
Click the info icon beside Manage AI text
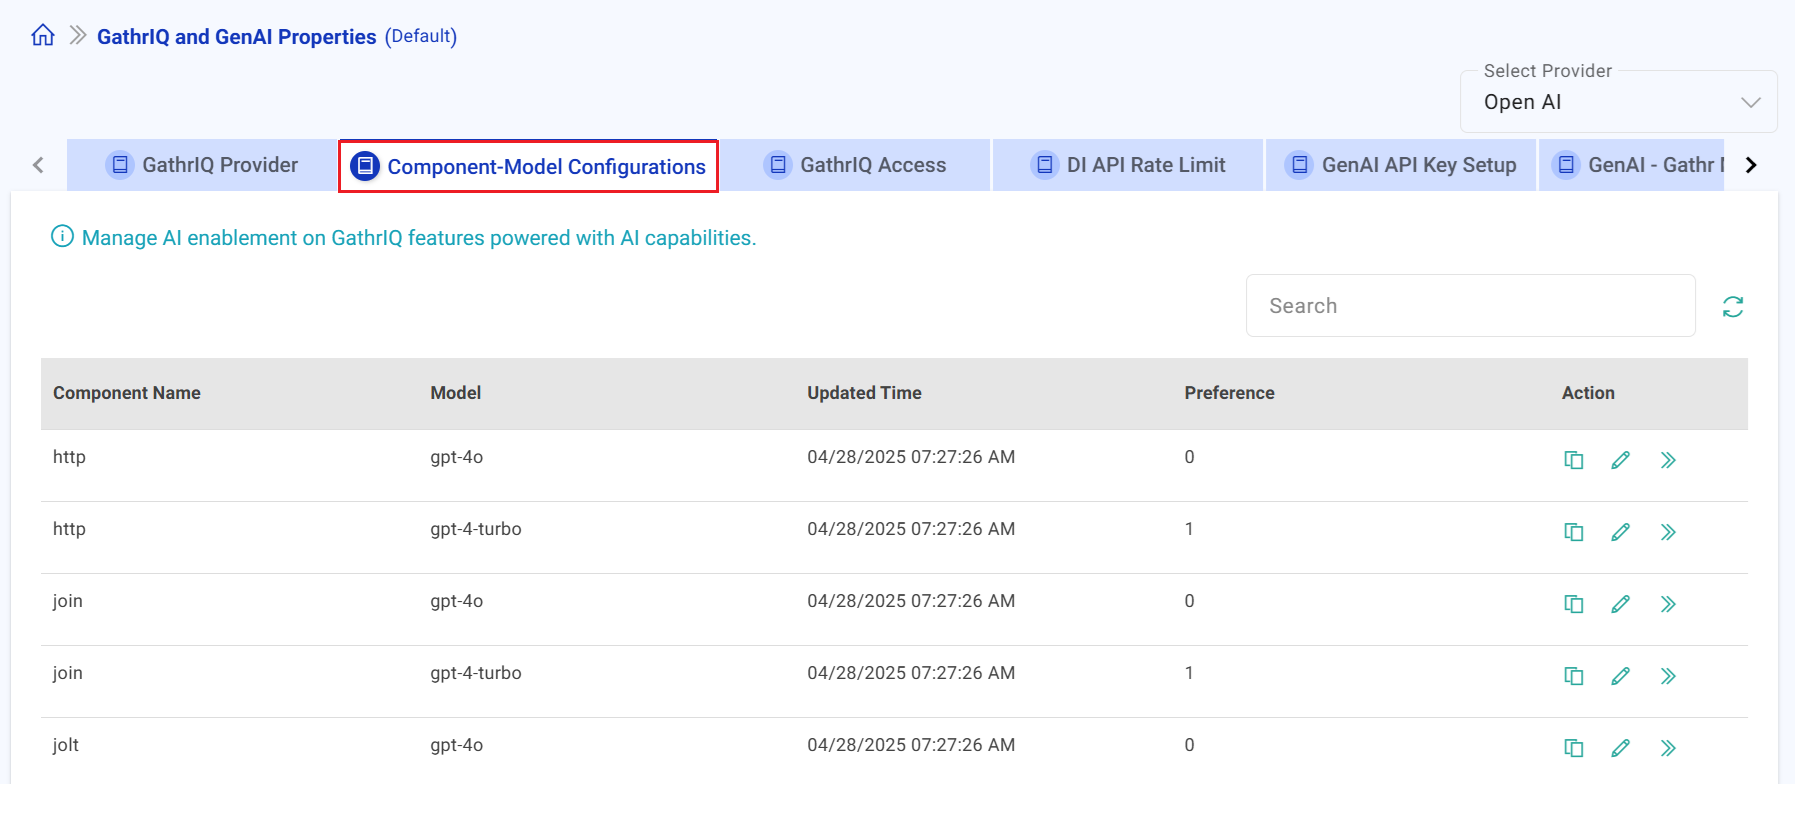(x=62, y=237)
